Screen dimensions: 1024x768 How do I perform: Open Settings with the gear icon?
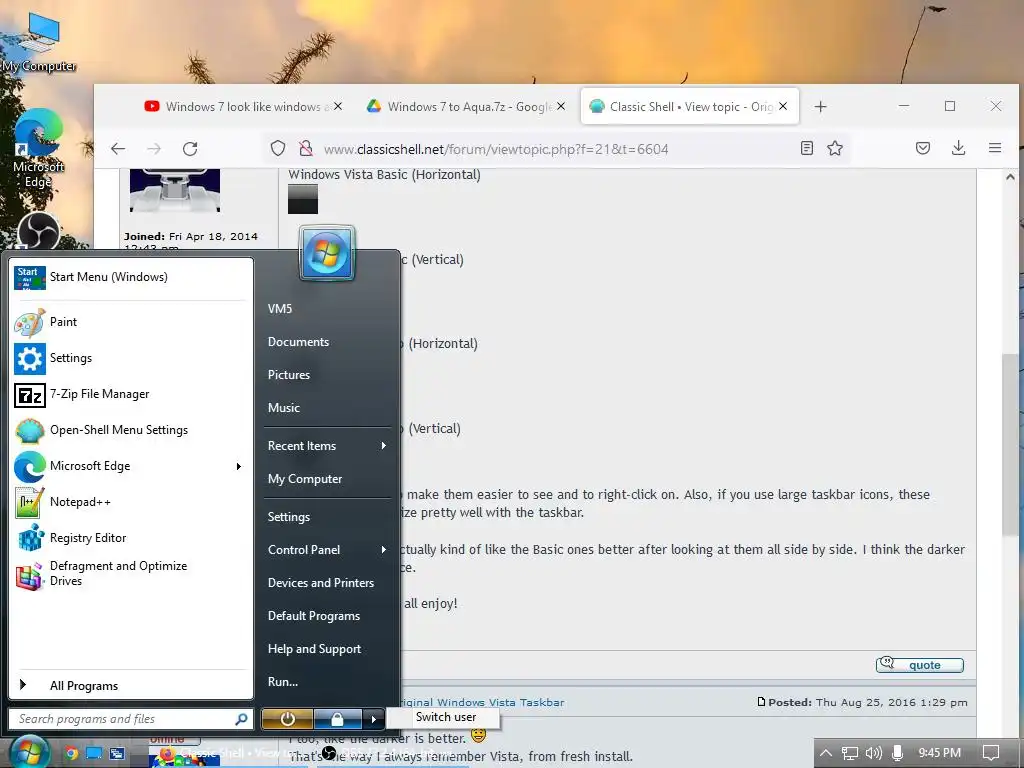(x=131, y=358)
